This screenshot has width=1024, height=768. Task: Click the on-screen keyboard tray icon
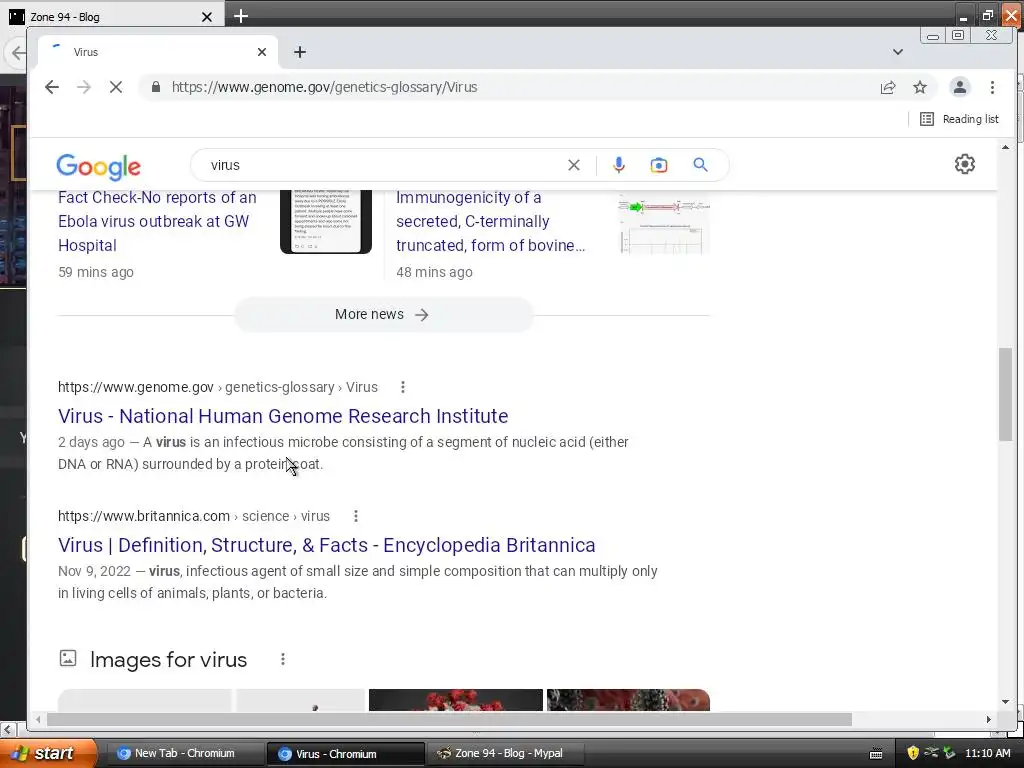click(x=876, y=754)
